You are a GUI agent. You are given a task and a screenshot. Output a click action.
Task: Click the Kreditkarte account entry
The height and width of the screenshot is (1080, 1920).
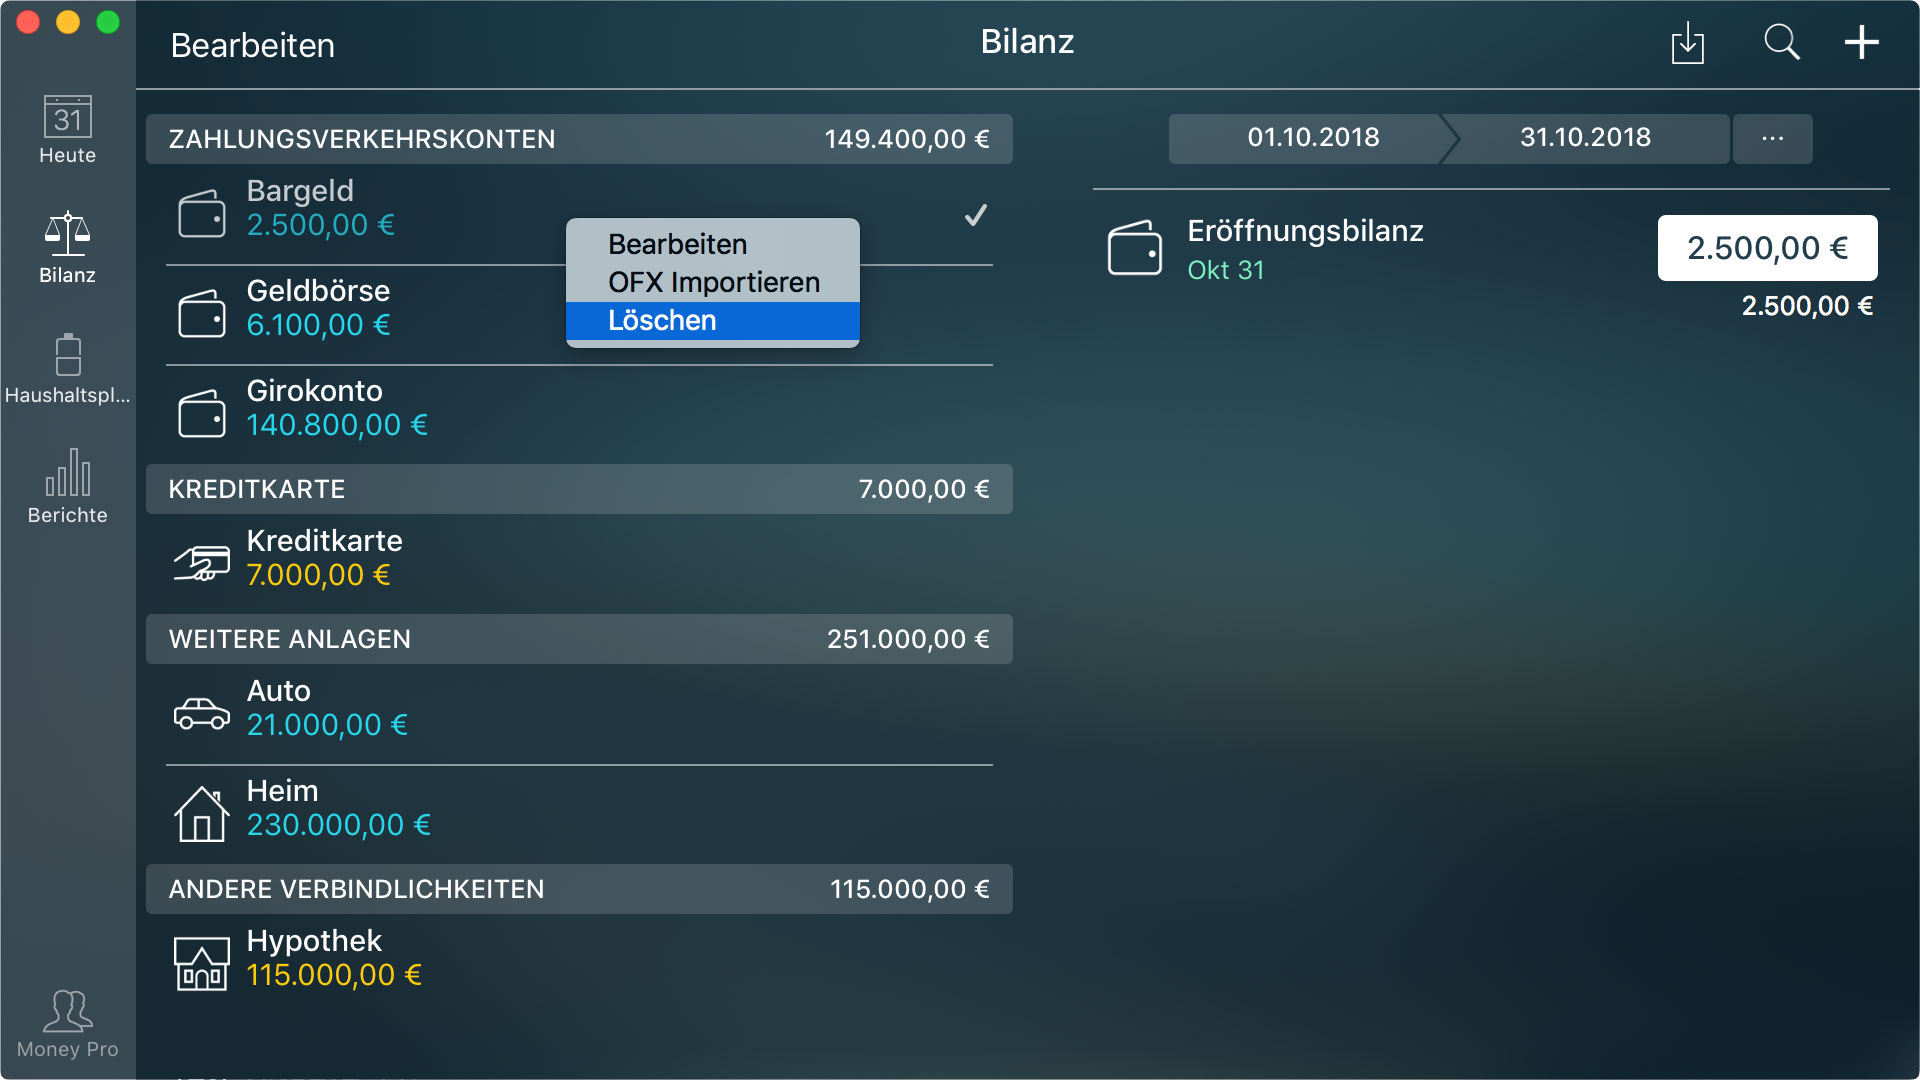[580, 558]
